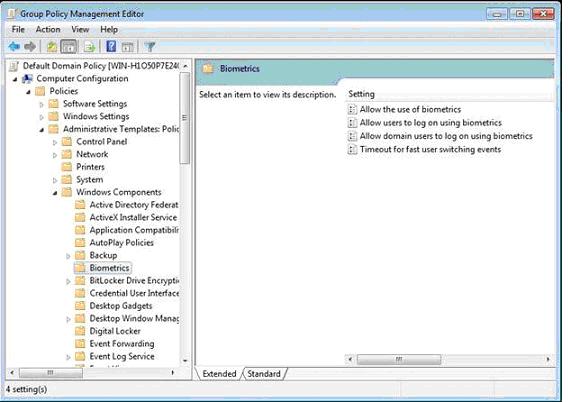Screen dimensions: 568x402
Task: Switch to the Extended tab
Action: (219, 374)
